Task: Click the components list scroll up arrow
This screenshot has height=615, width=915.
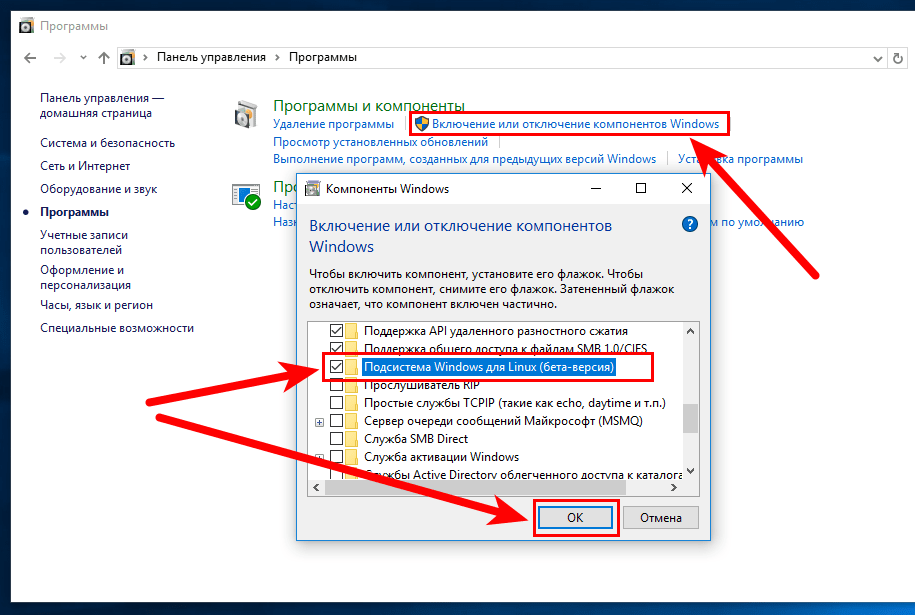Action: click(x=690, y=331)
